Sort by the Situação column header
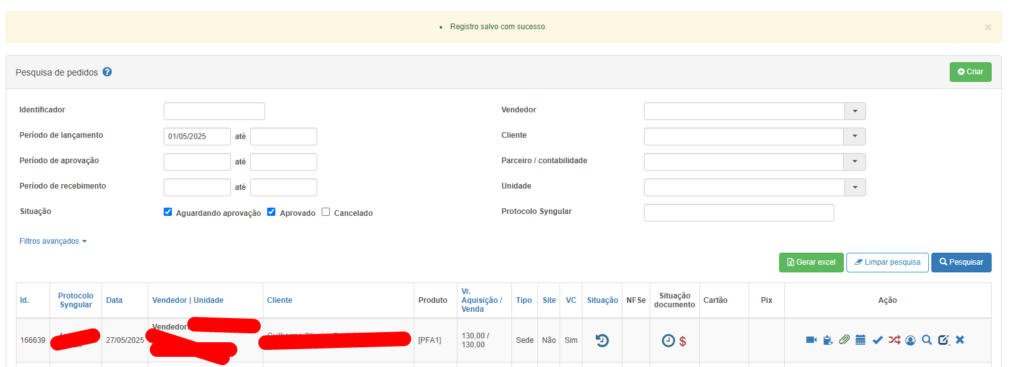This screenshot has height=367, width=1024. (602, 300)
